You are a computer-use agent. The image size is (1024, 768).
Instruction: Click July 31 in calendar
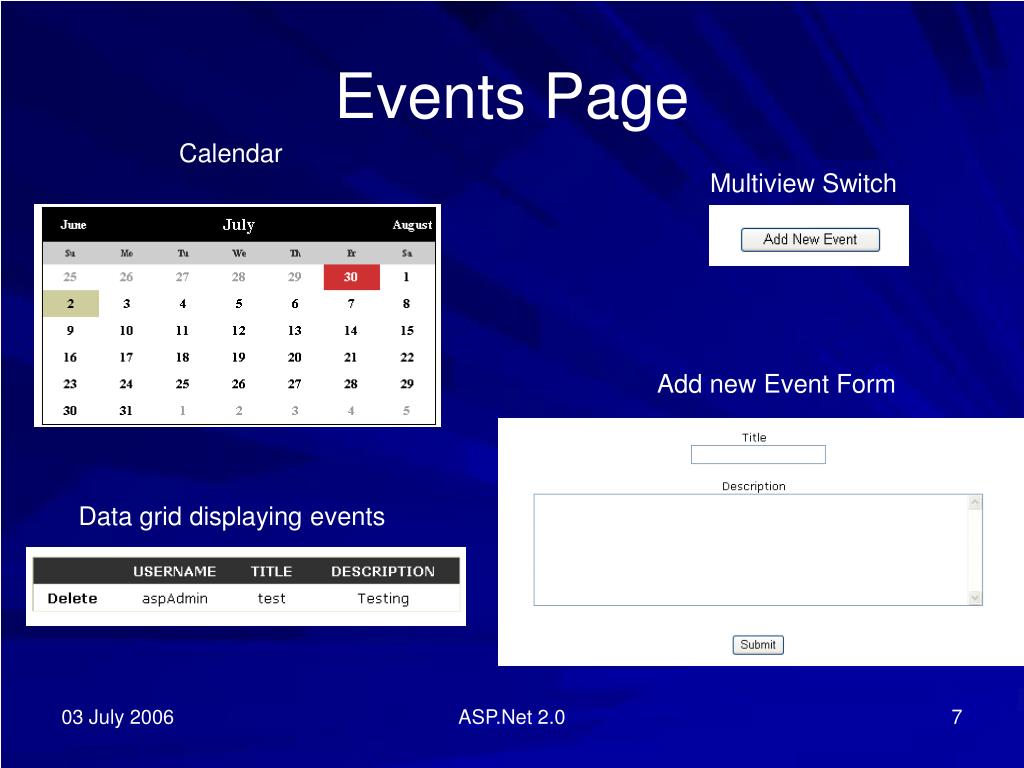click(x=126, y=411)
